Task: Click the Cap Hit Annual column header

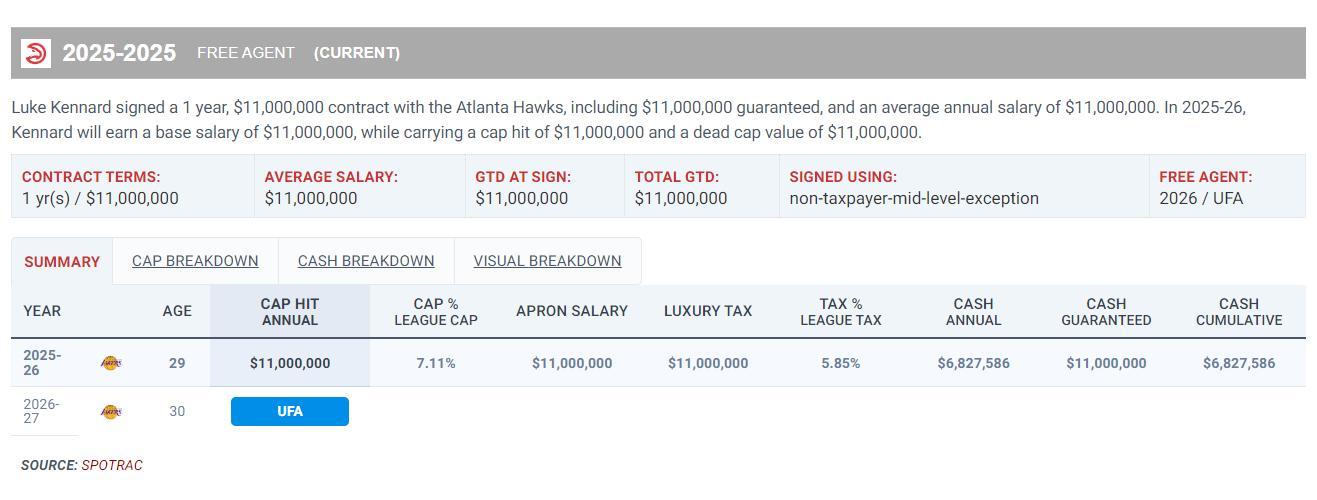Action: pos(290,312)
